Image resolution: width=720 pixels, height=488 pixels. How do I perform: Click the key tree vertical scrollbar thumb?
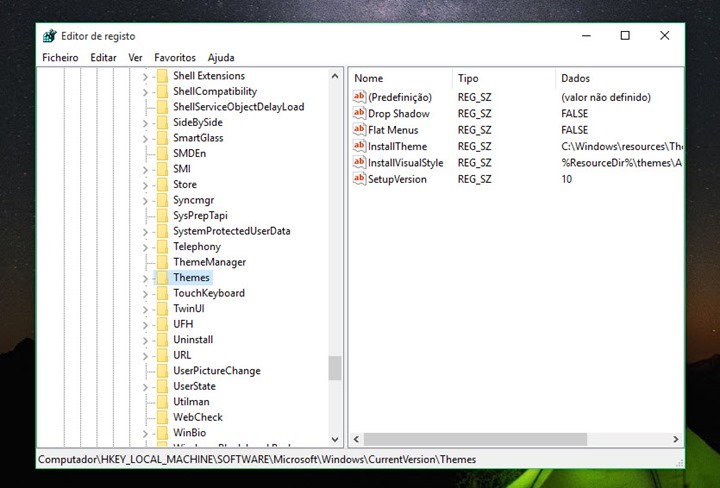click(335, 368)
